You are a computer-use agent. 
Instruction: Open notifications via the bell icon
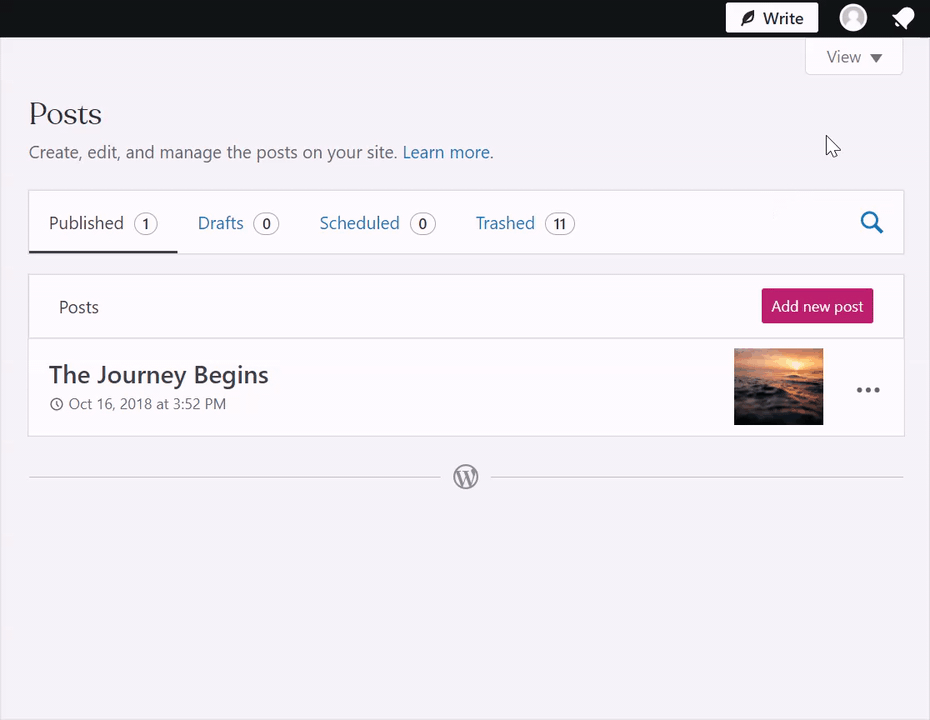903,17
